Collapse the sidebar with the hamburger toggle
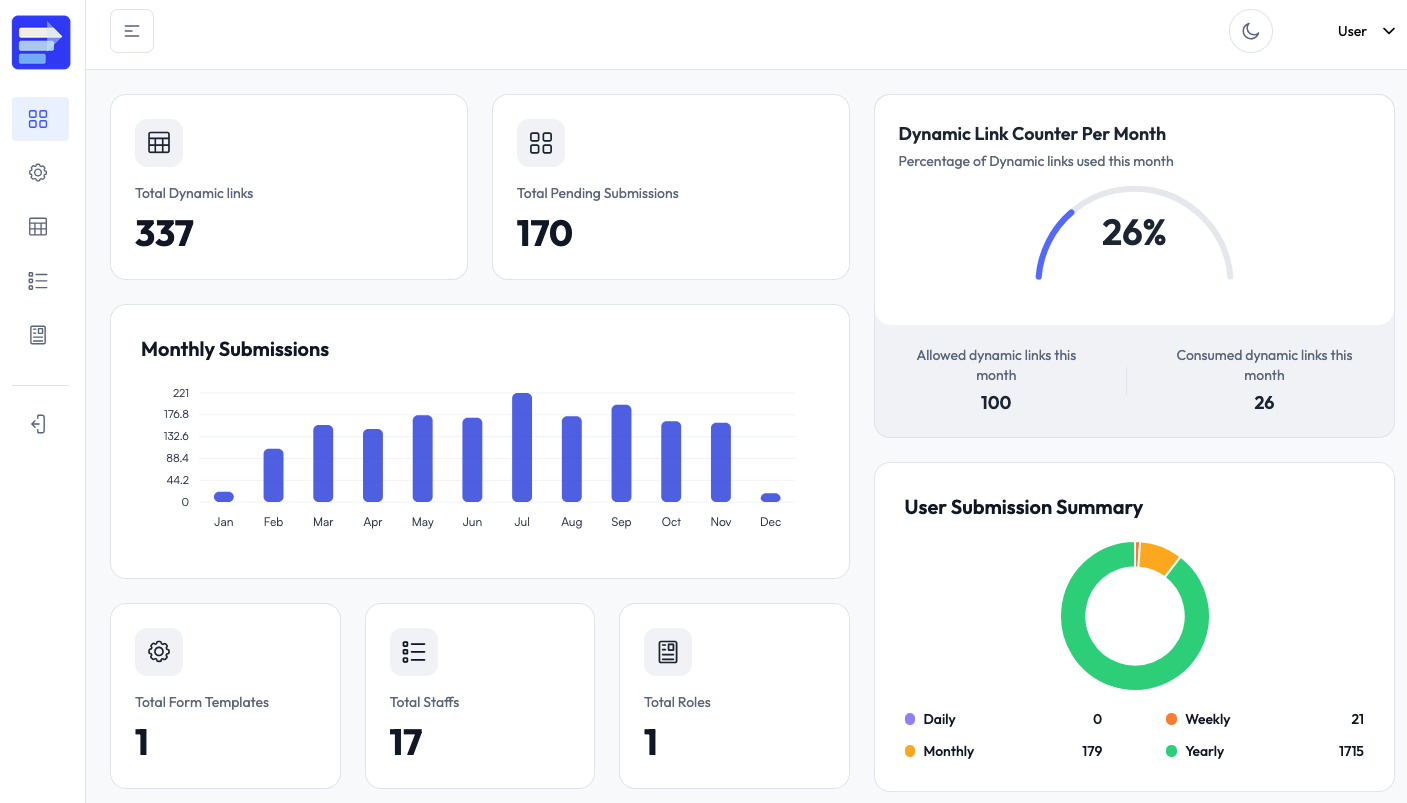Image resolution: width=1407 pixels, height=803 pixels. coord(131,31)
